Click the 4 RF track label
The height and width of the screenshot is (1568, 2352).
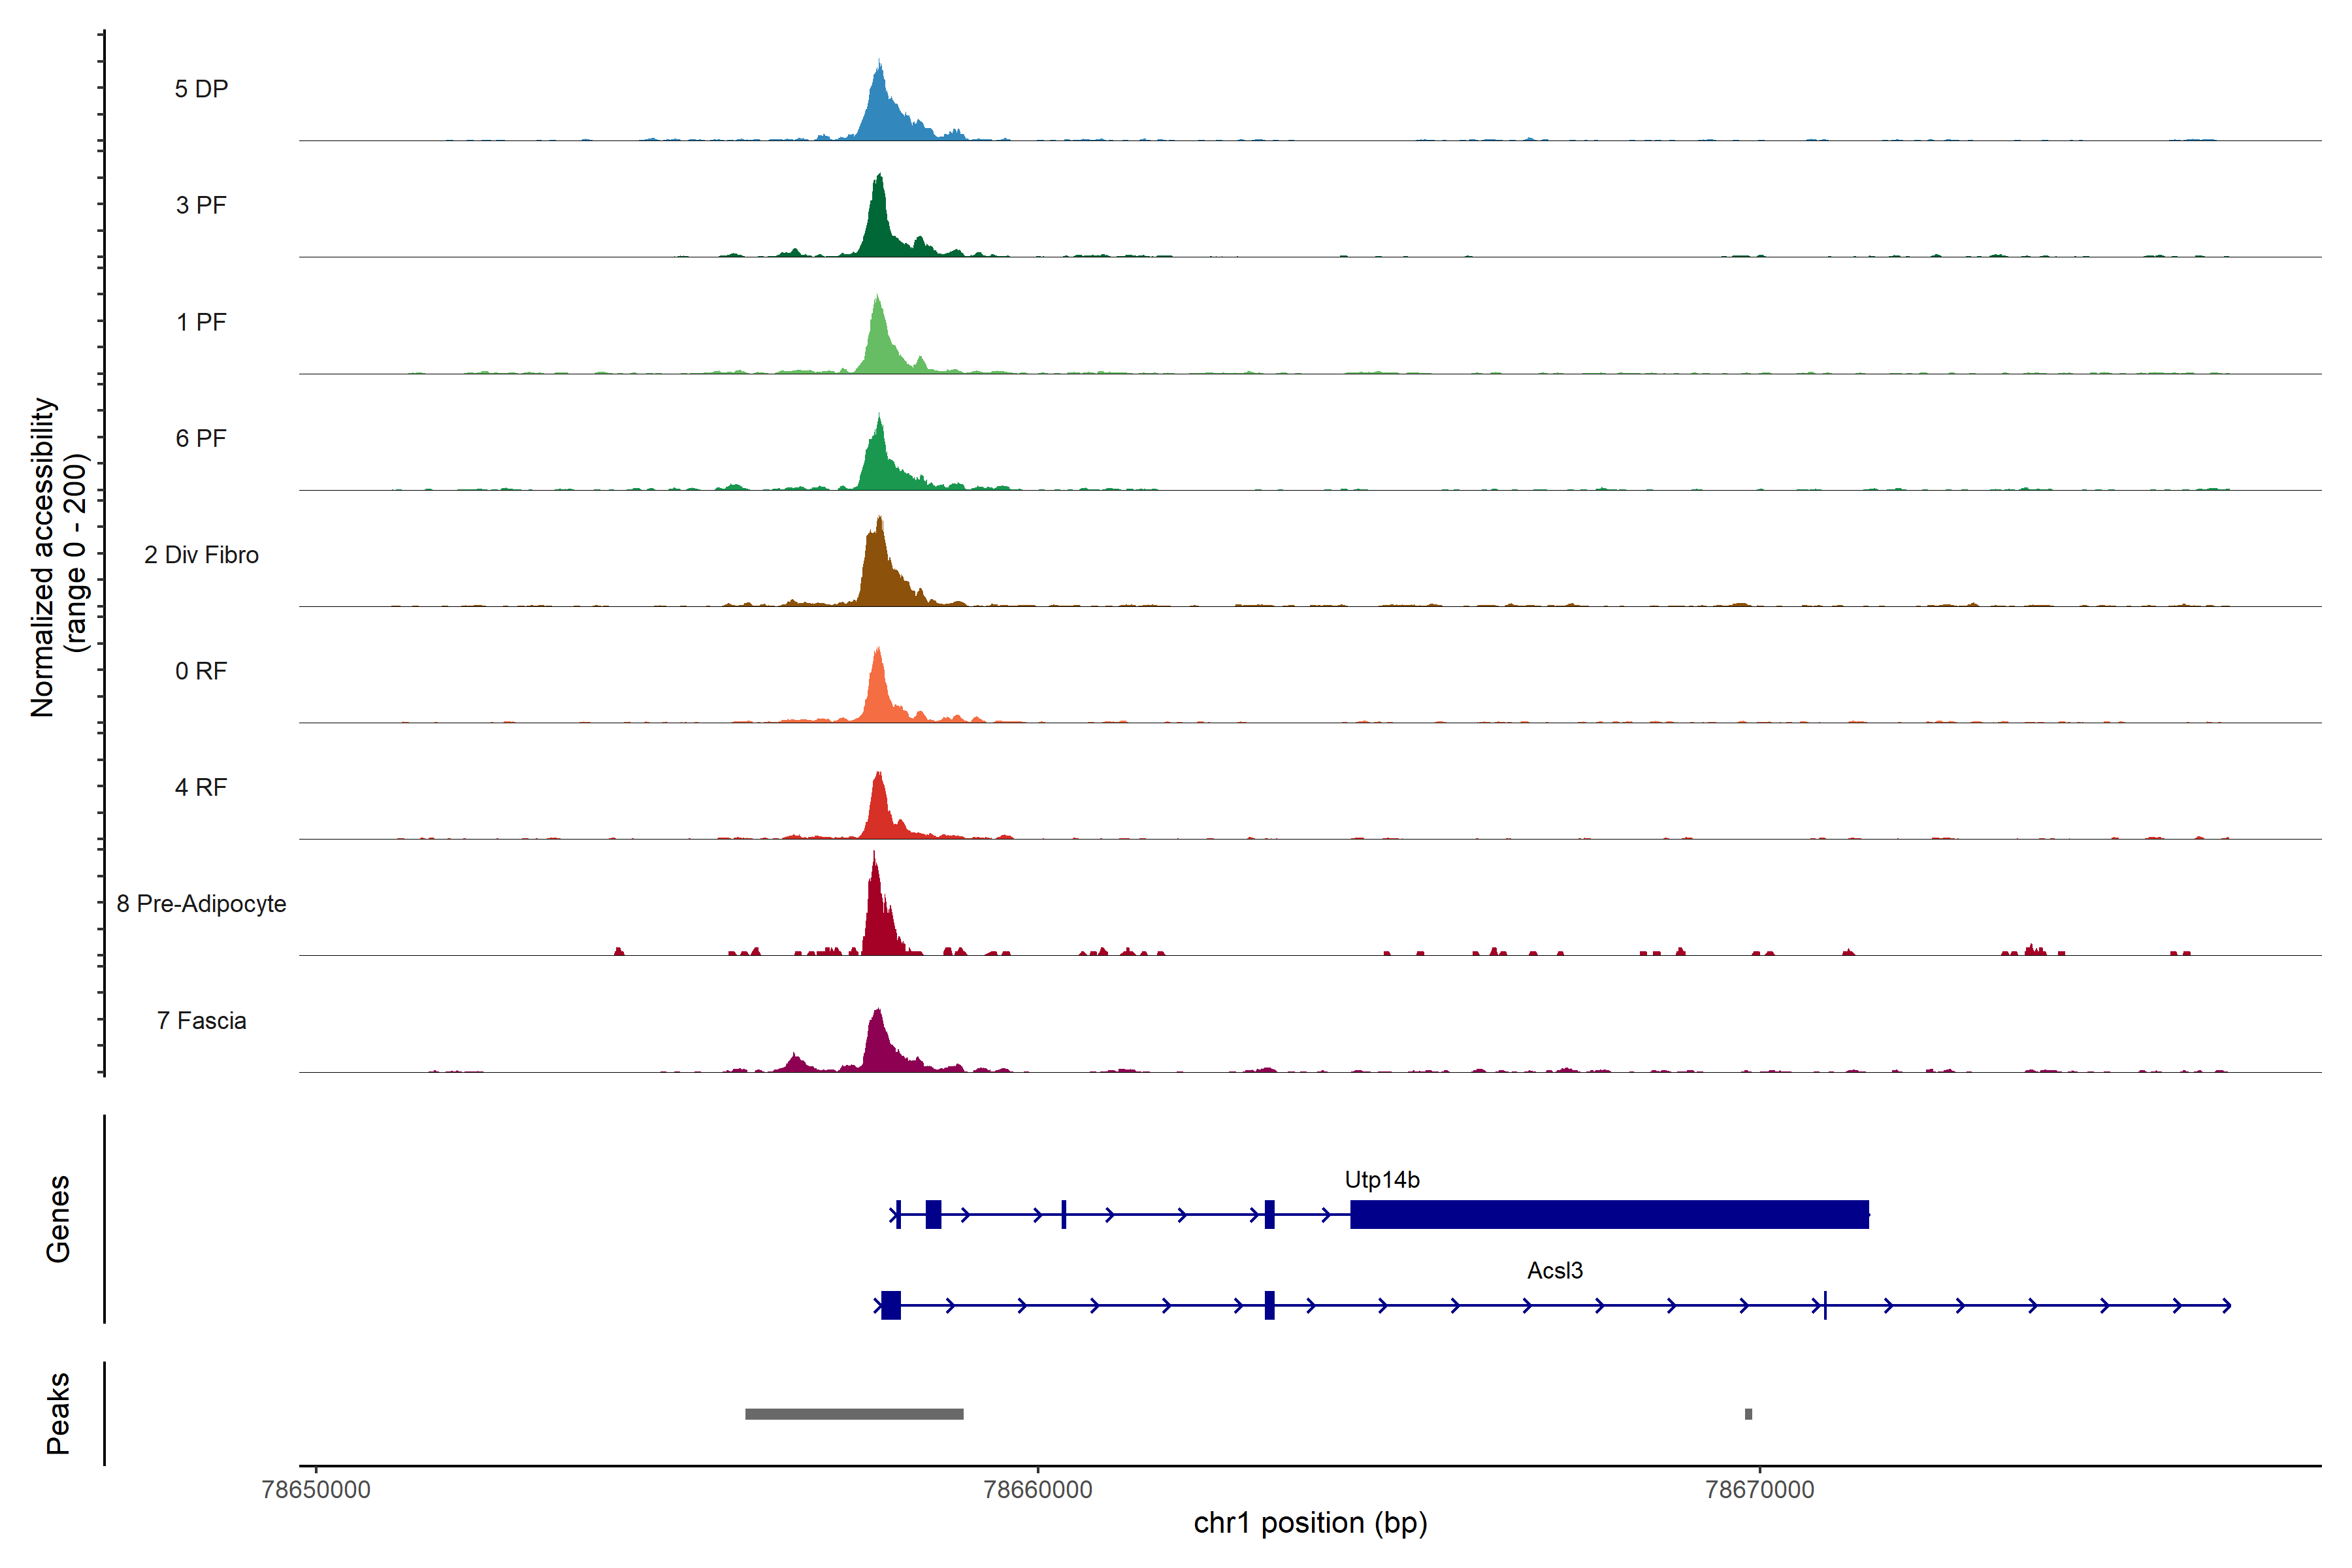(x=201, y=788)
